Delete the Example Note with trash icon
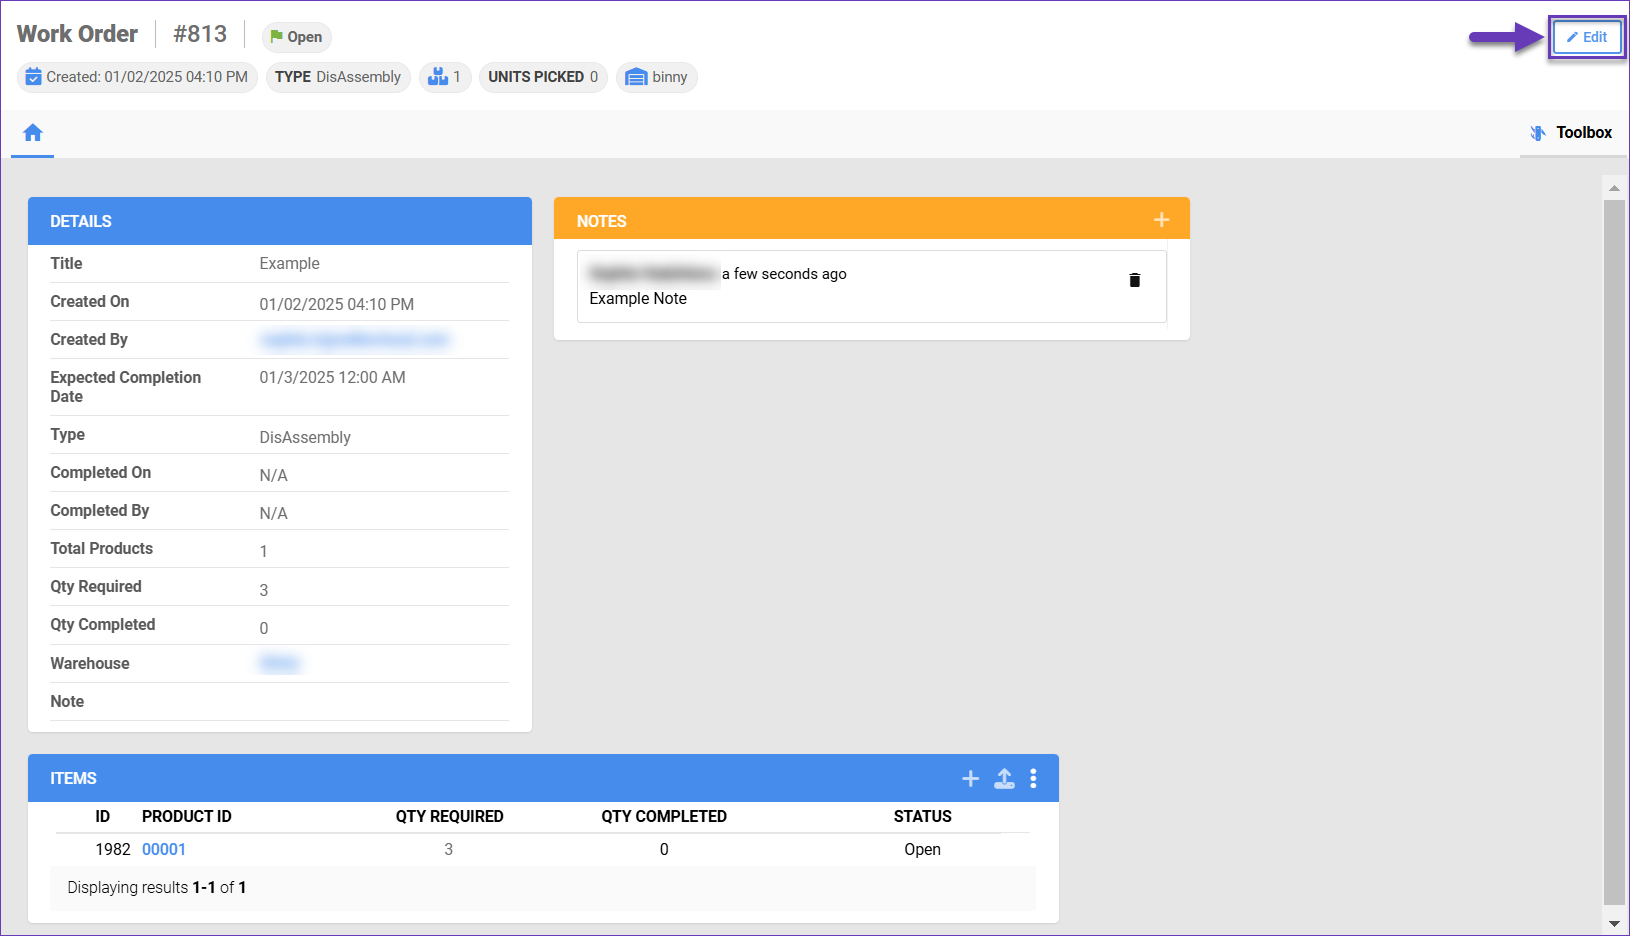This screenshot has height=936, width=1630. pos(1134,280)
